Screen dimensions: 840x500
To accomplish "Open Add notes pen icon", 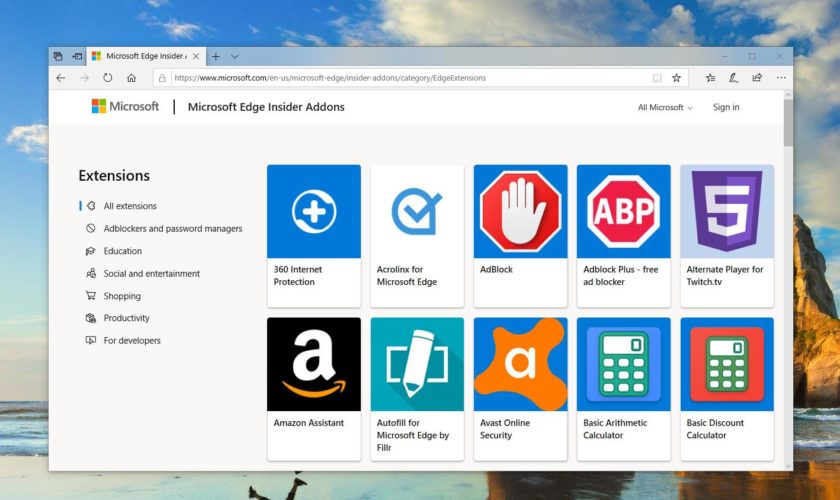I will point(734,78).
